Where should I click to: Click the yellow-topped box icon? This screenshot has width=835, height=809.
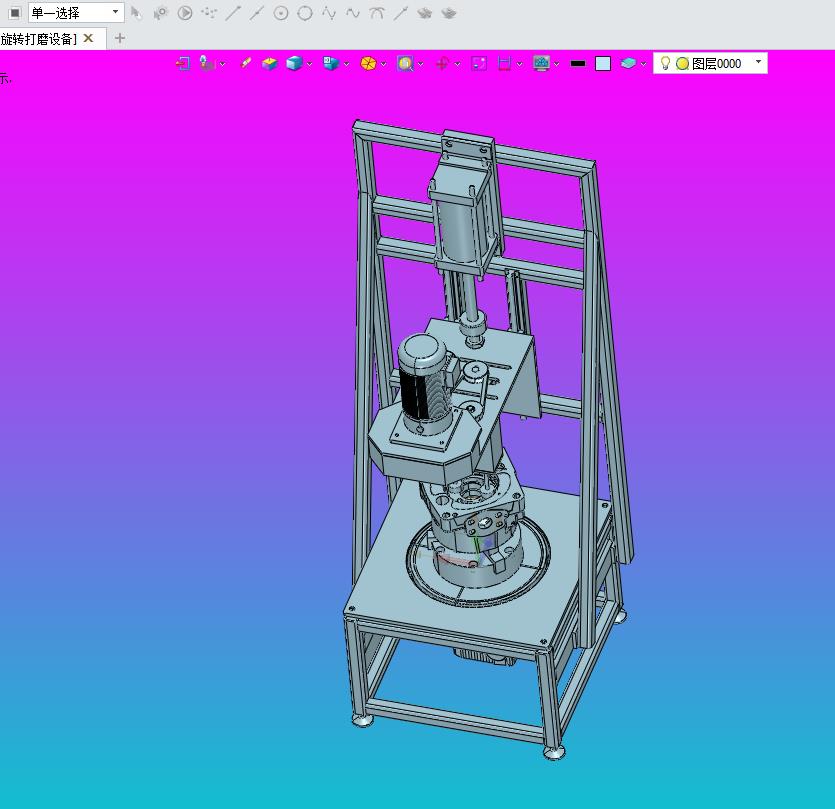269,64
